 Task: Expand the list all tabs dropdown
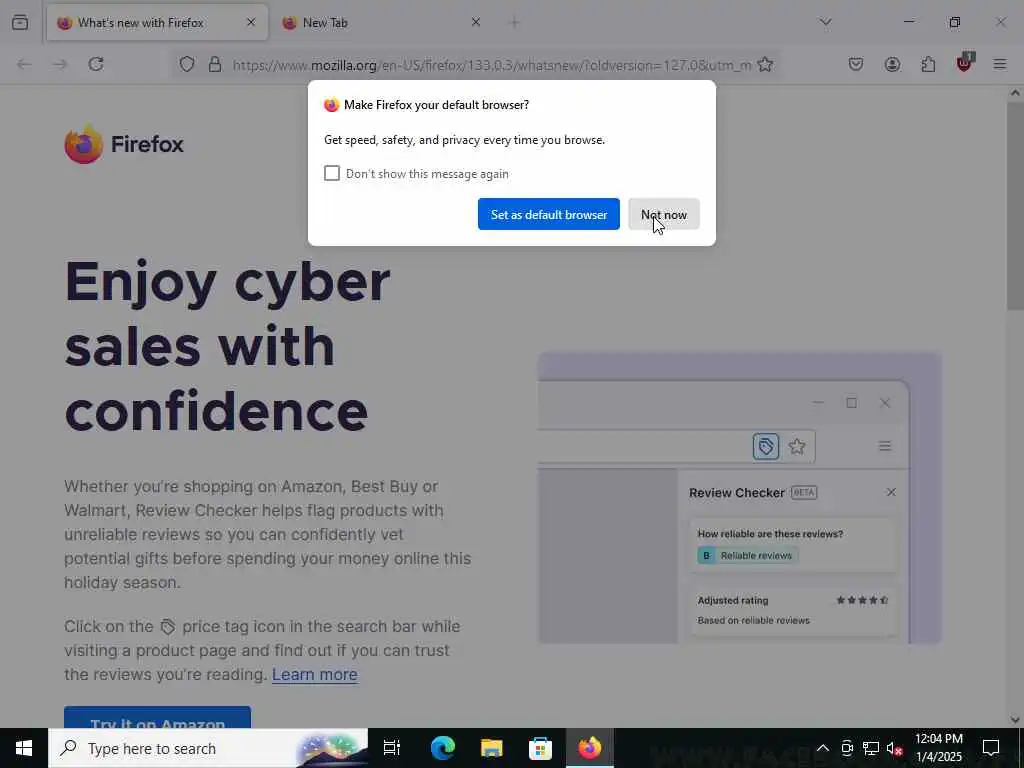(x=825, y=22)
